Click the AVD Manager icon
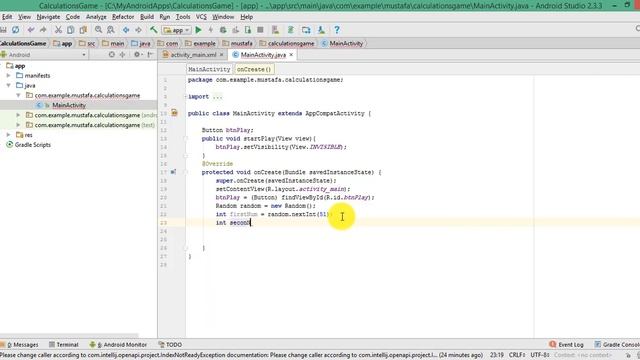The height and width of the screenshot is (360, 640). [x=276, y=30]
